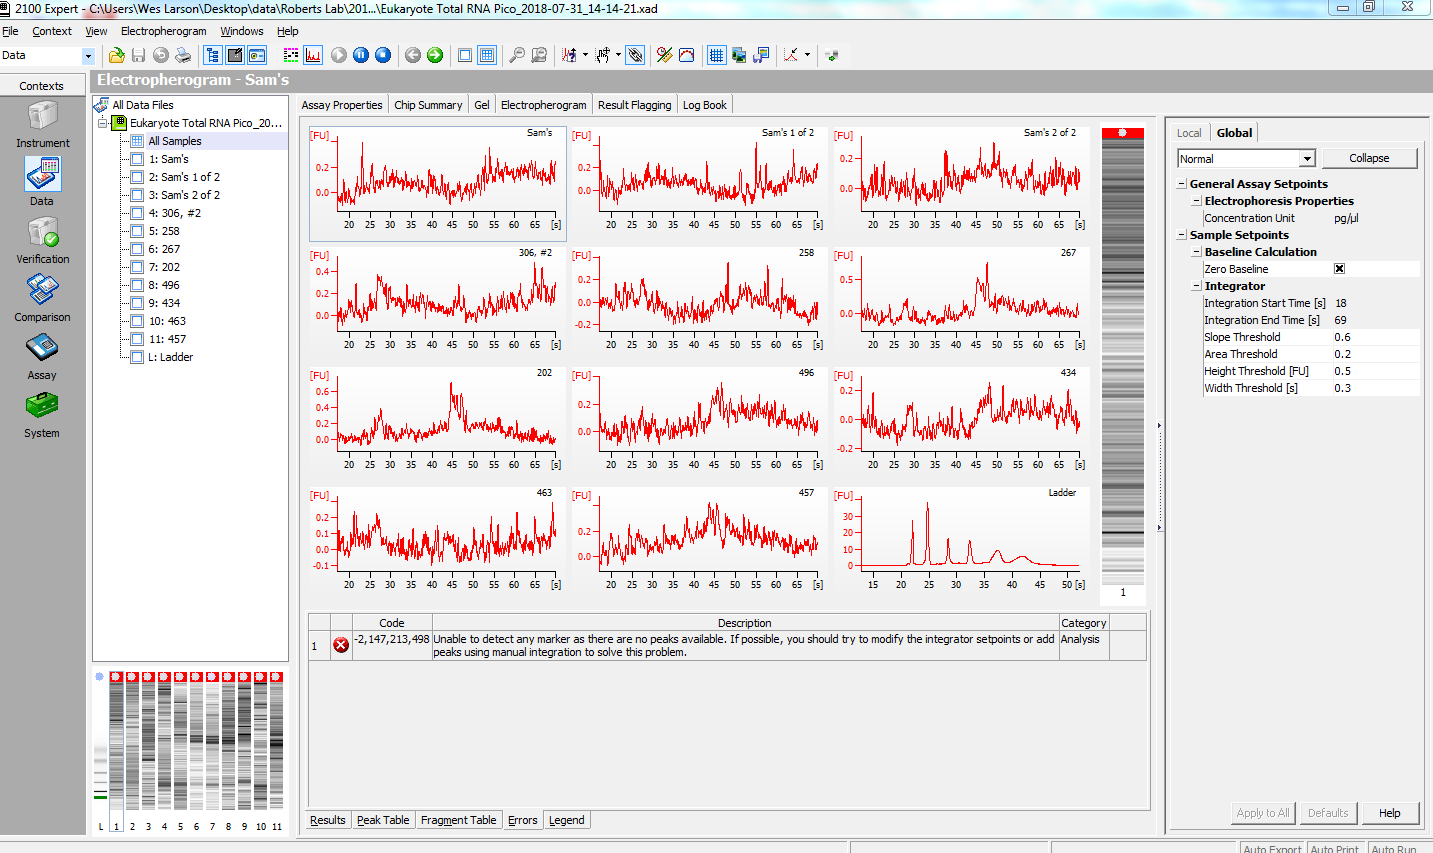Viewport: 1433px width, 853px height.
Task: Click the Print toolbar icon
Action: [x=183, y=55]
